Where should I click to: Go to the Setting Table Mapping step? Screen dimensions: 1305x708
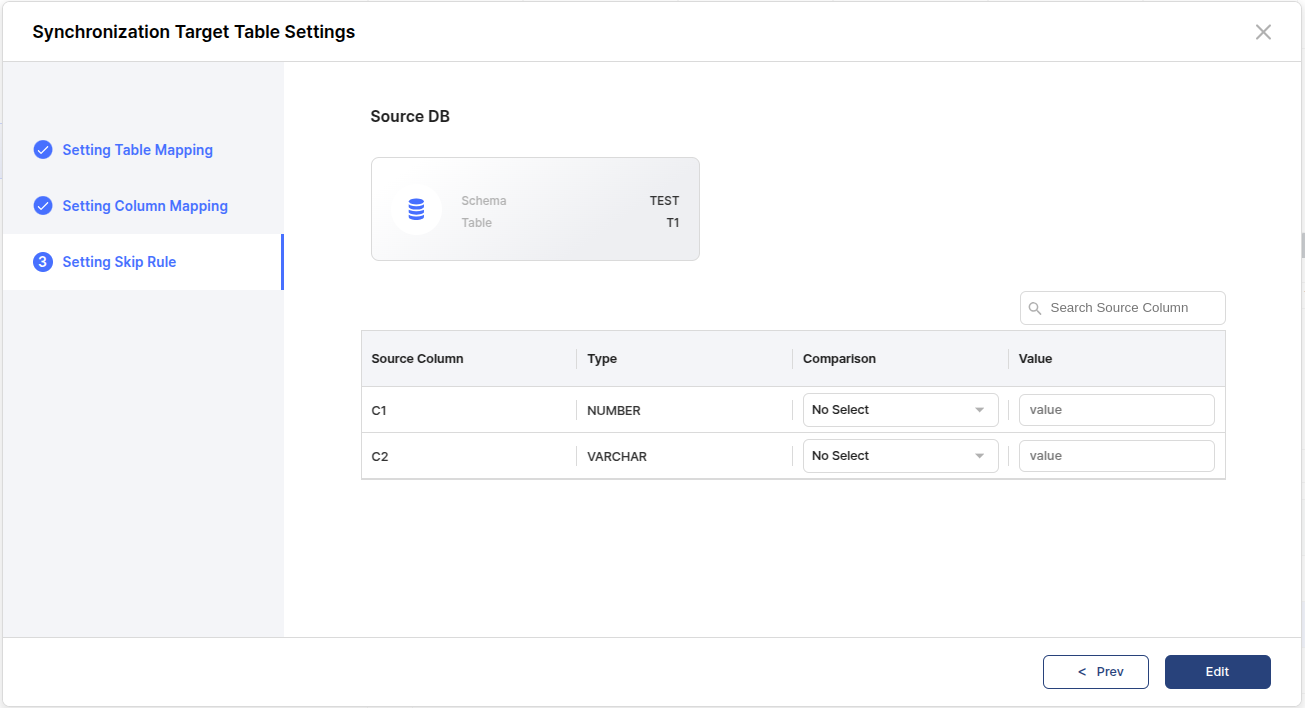tap(137, 150)
